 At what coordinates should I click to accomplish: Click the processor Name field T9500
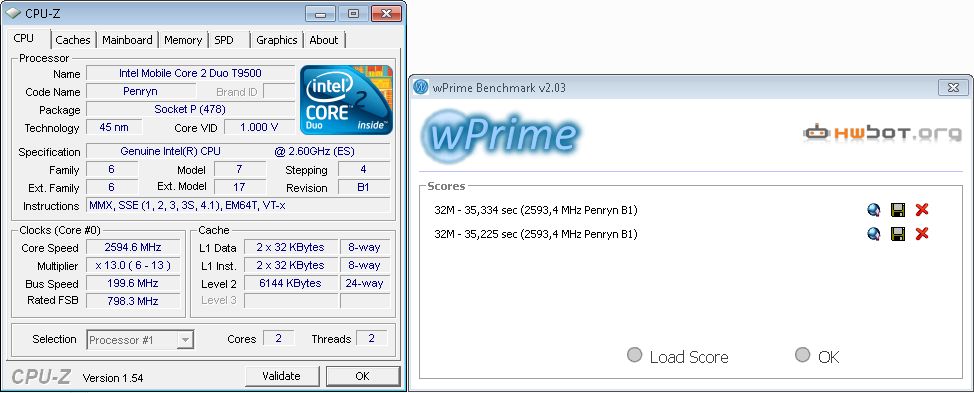[190, 73]
